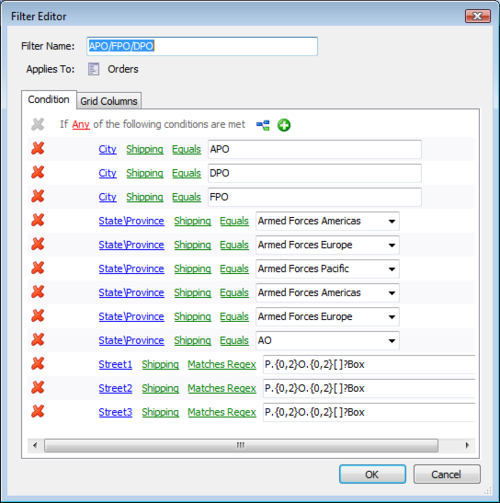Viewport: 500px width, 503px height.
Task: Click the Street2 field link
Action: (115, 388)
